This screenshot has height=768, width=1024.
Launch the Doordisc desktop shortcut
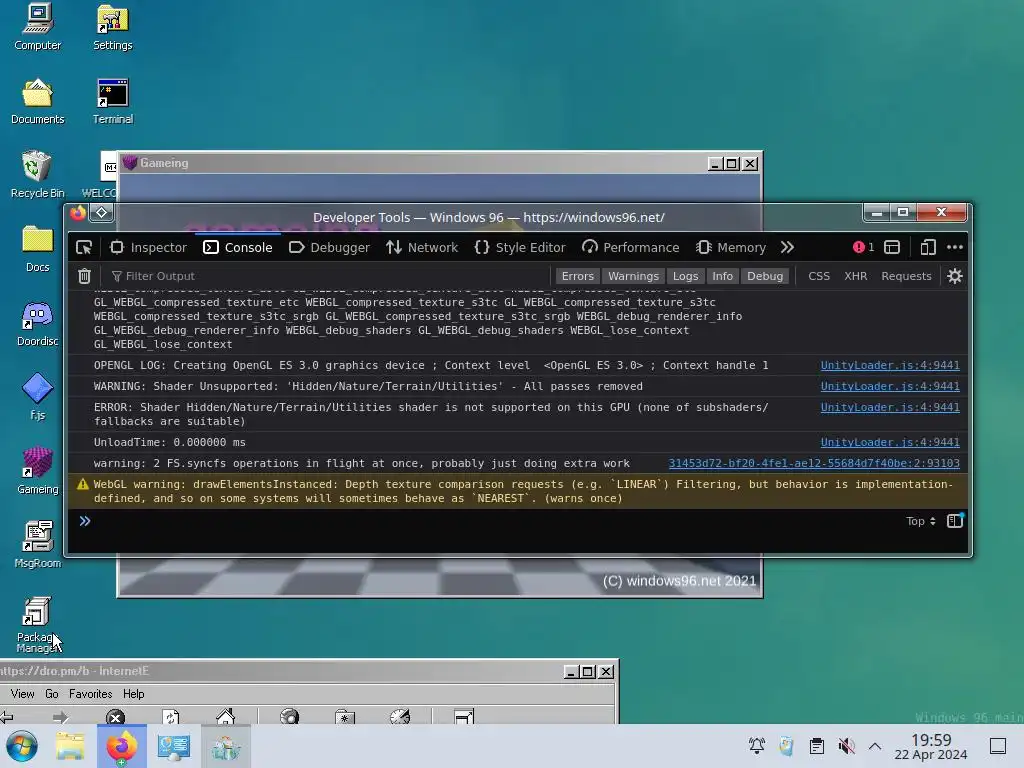pyautogui.click(x=37, y=323)
